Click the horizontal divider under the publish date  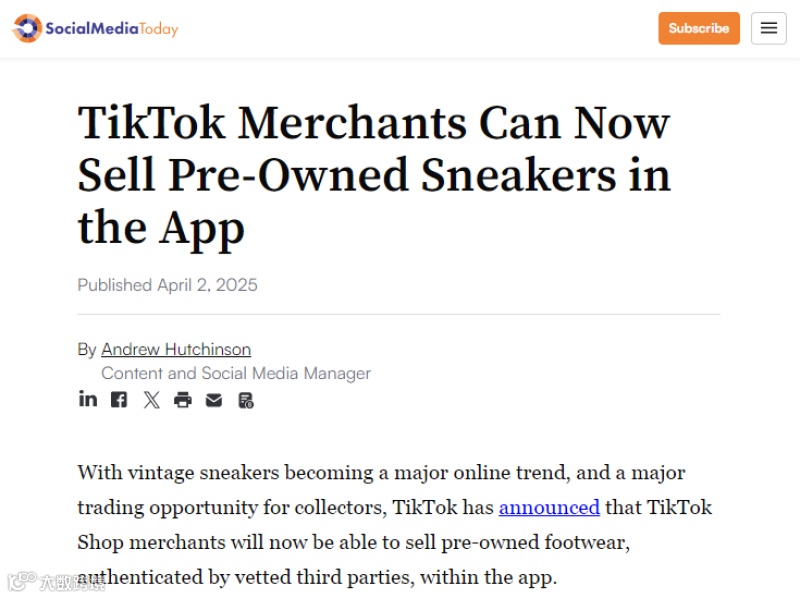[x=398, y=314]
